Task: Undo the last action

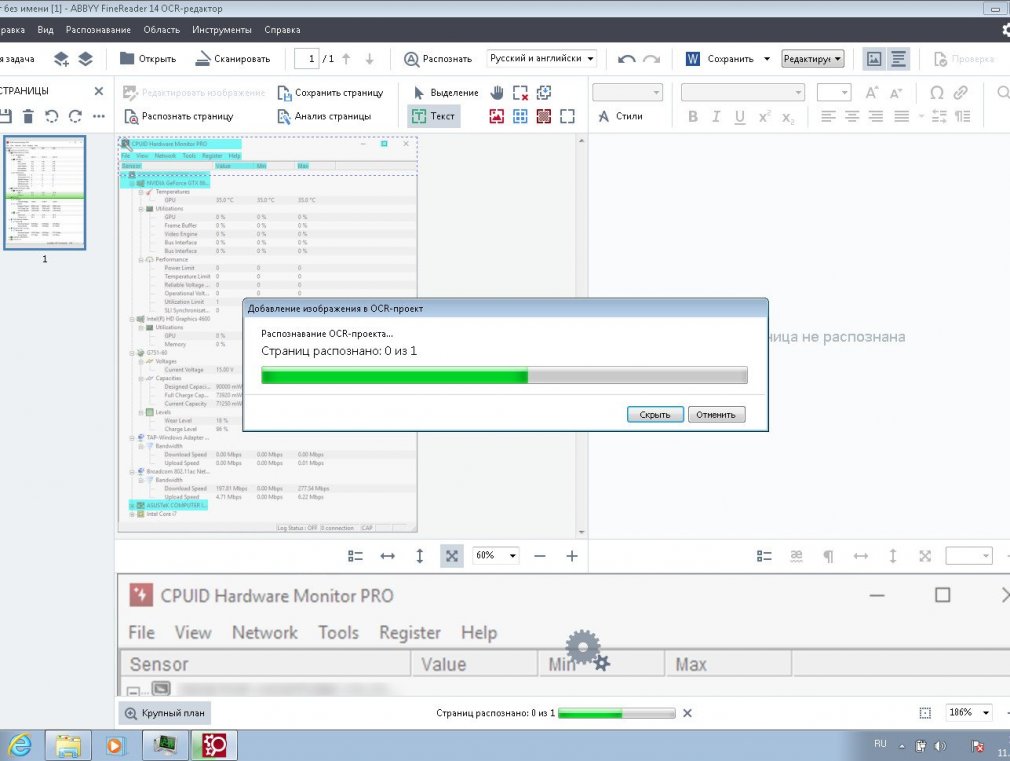Action: [626, 59]
